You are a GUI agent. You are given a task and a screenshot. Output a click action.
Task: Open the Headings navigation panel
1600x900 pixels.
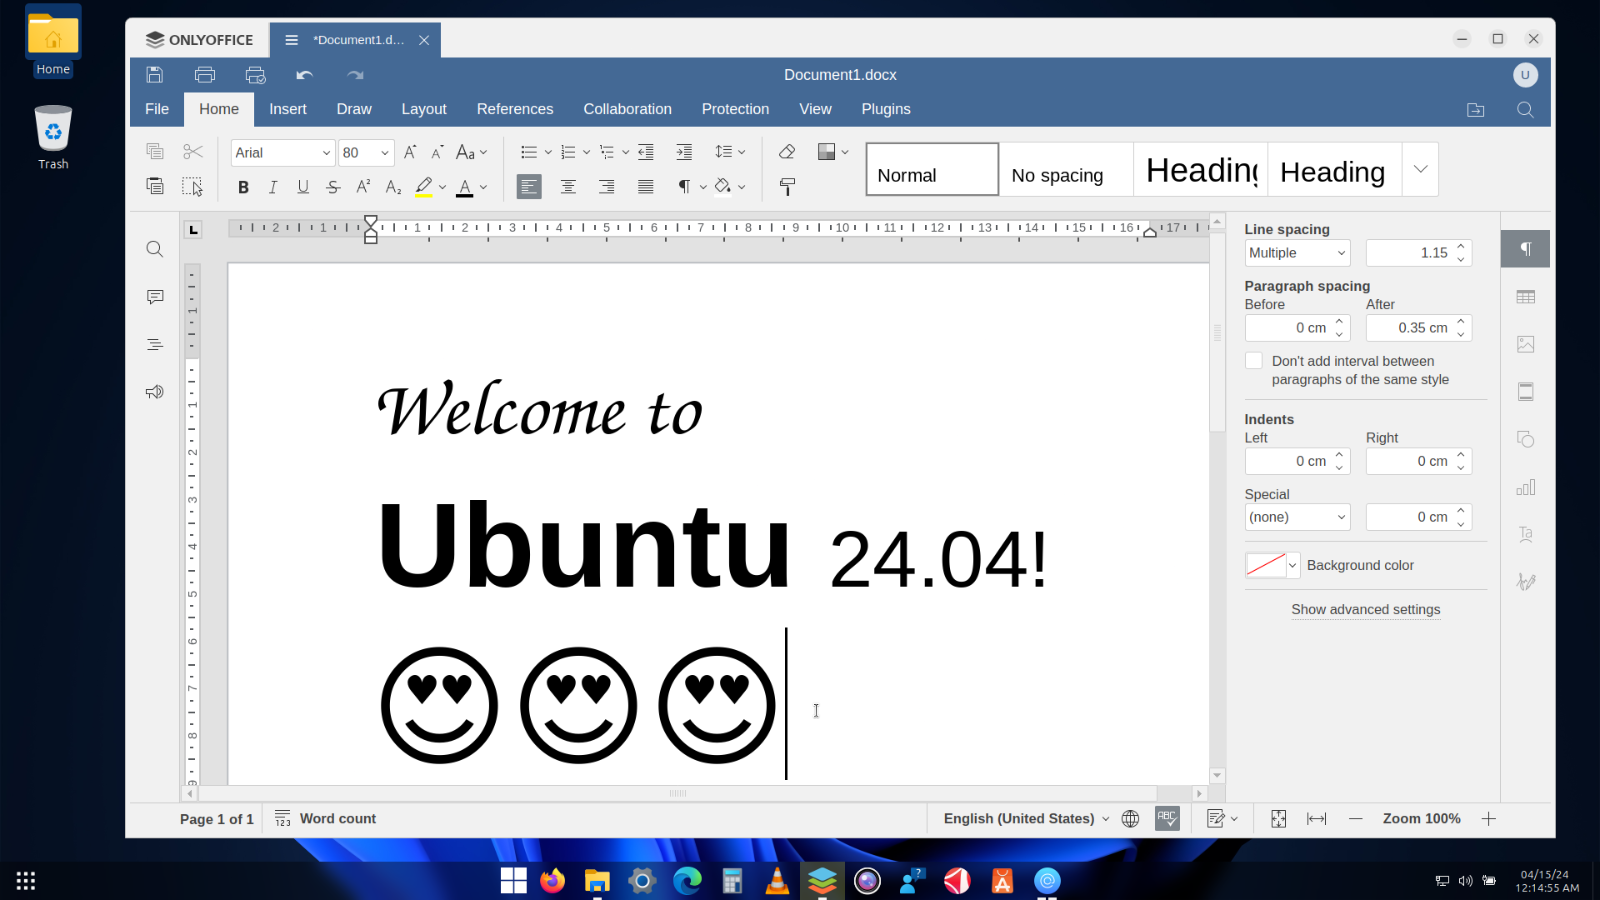(x=155, y=345)
